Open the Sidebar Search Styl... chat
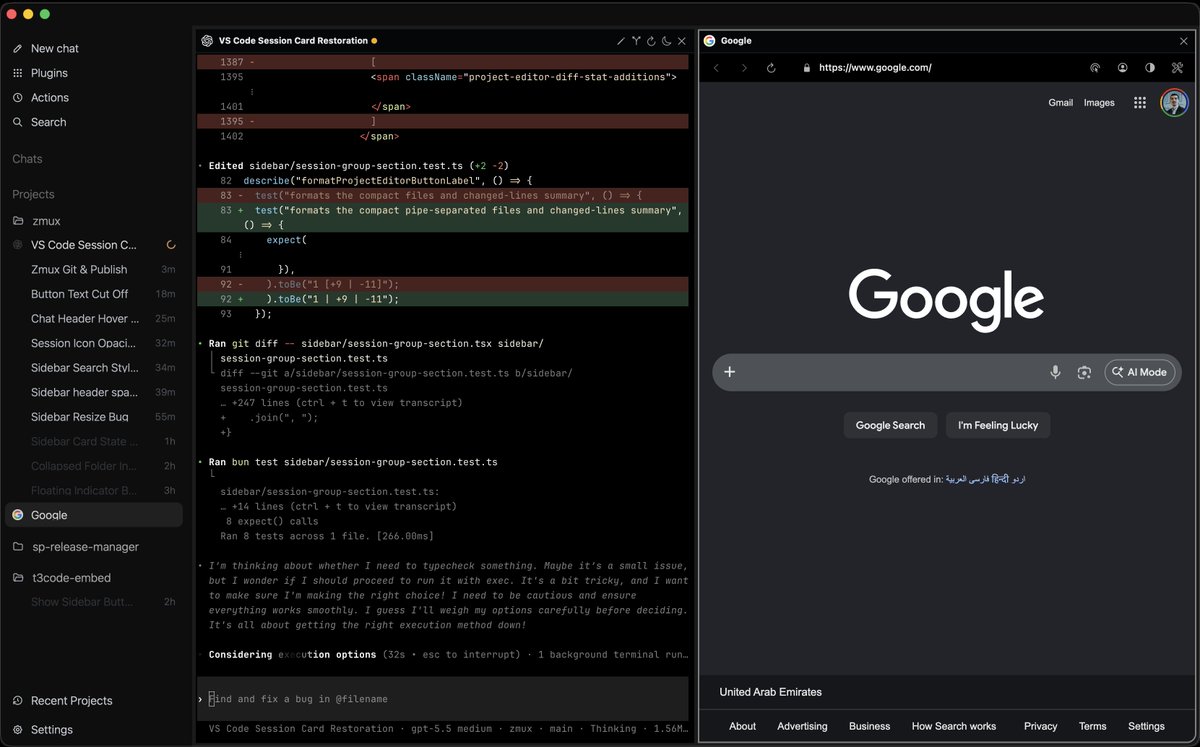The height and width of the screenshot is (747, 1200). click(94, 368)
